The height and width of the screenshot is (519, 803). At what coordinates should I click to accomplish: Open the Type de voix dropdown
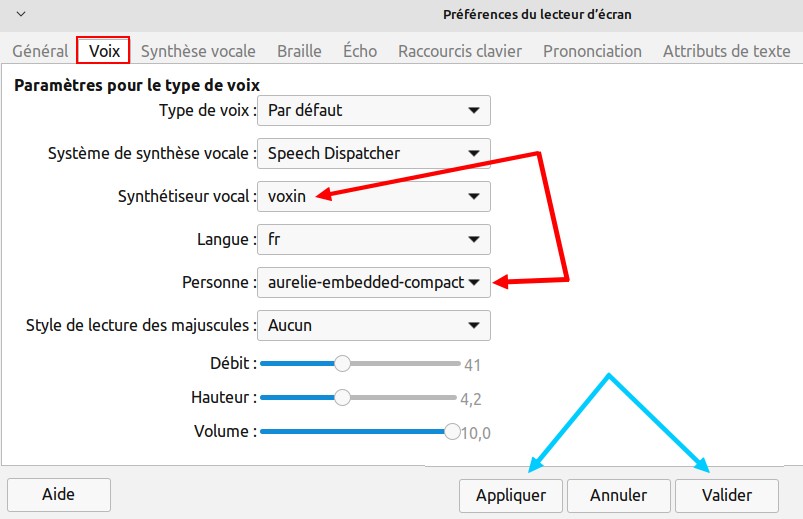373,110
